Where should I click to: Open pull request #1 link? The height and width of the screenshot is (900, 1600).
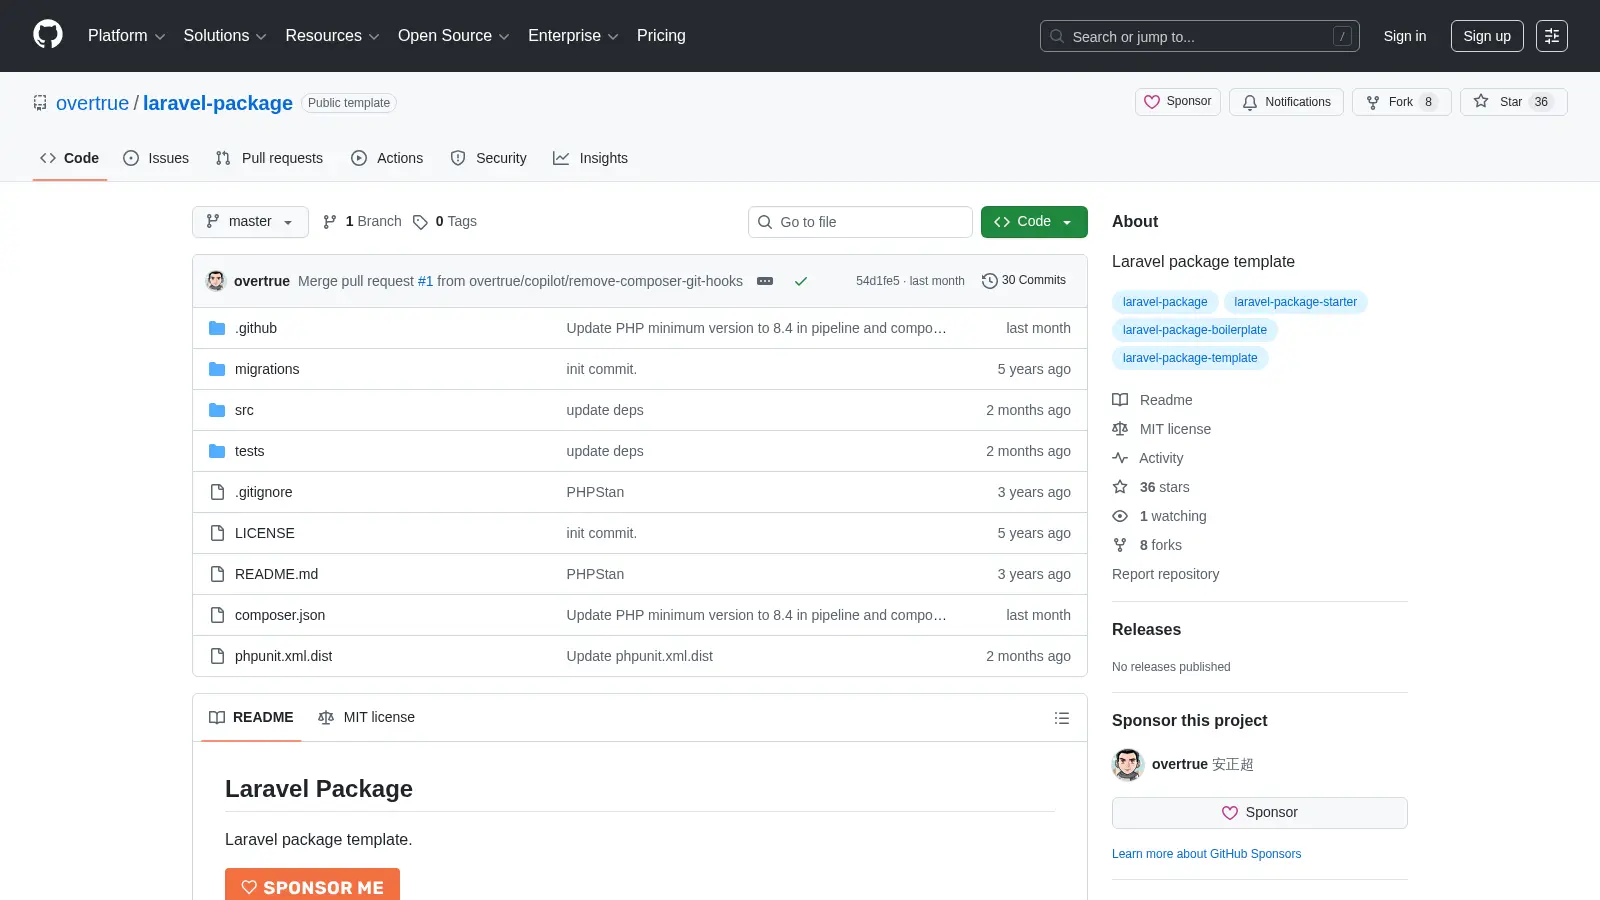tap(425, 281)
